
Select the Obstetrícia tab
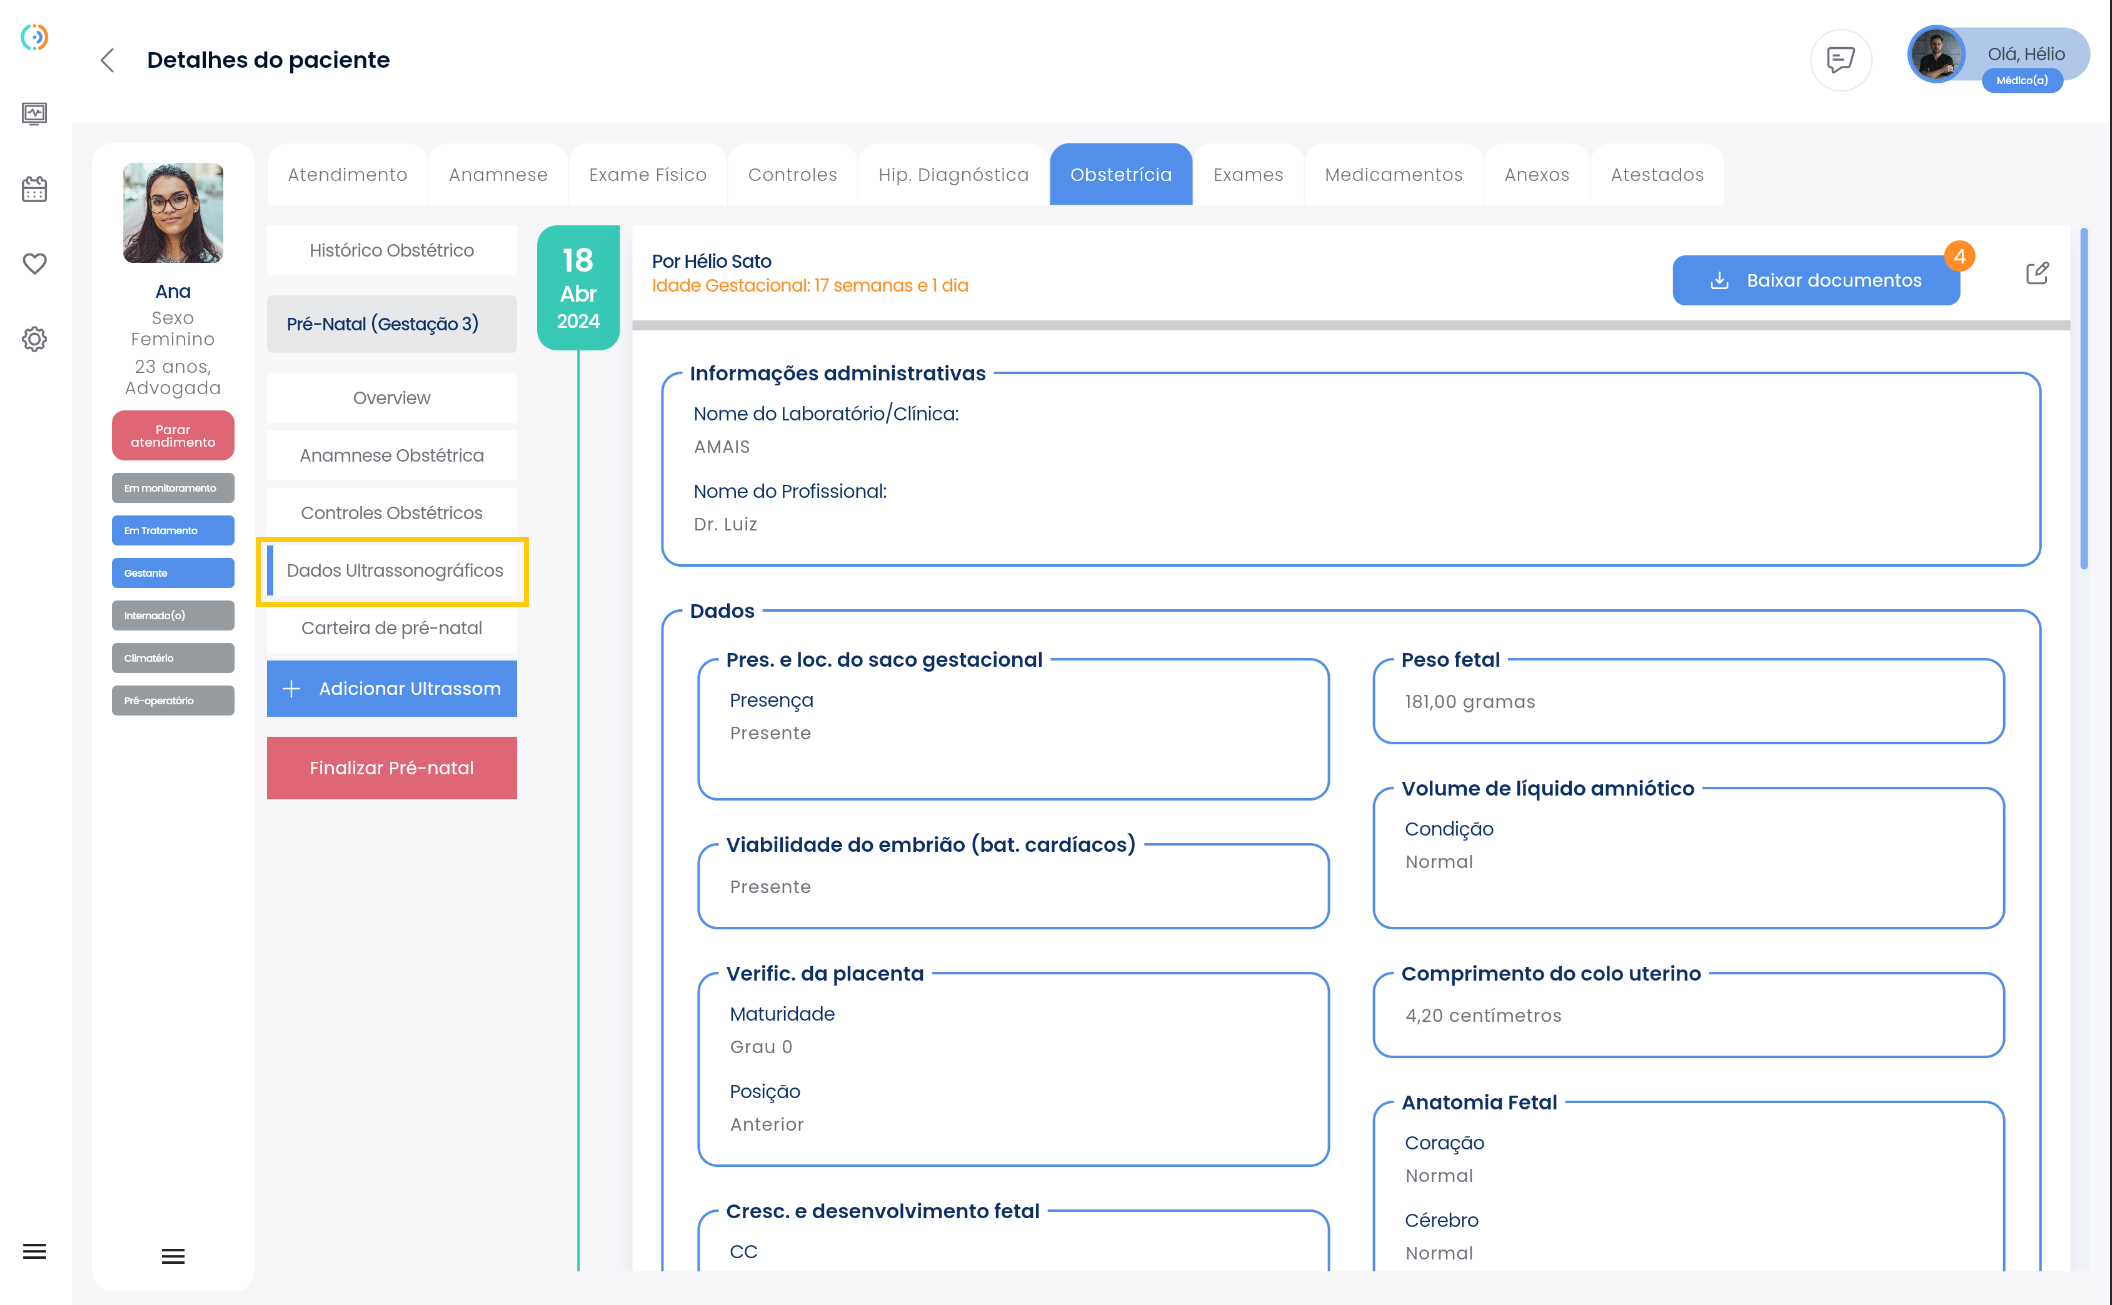(x=1121, y=175)
